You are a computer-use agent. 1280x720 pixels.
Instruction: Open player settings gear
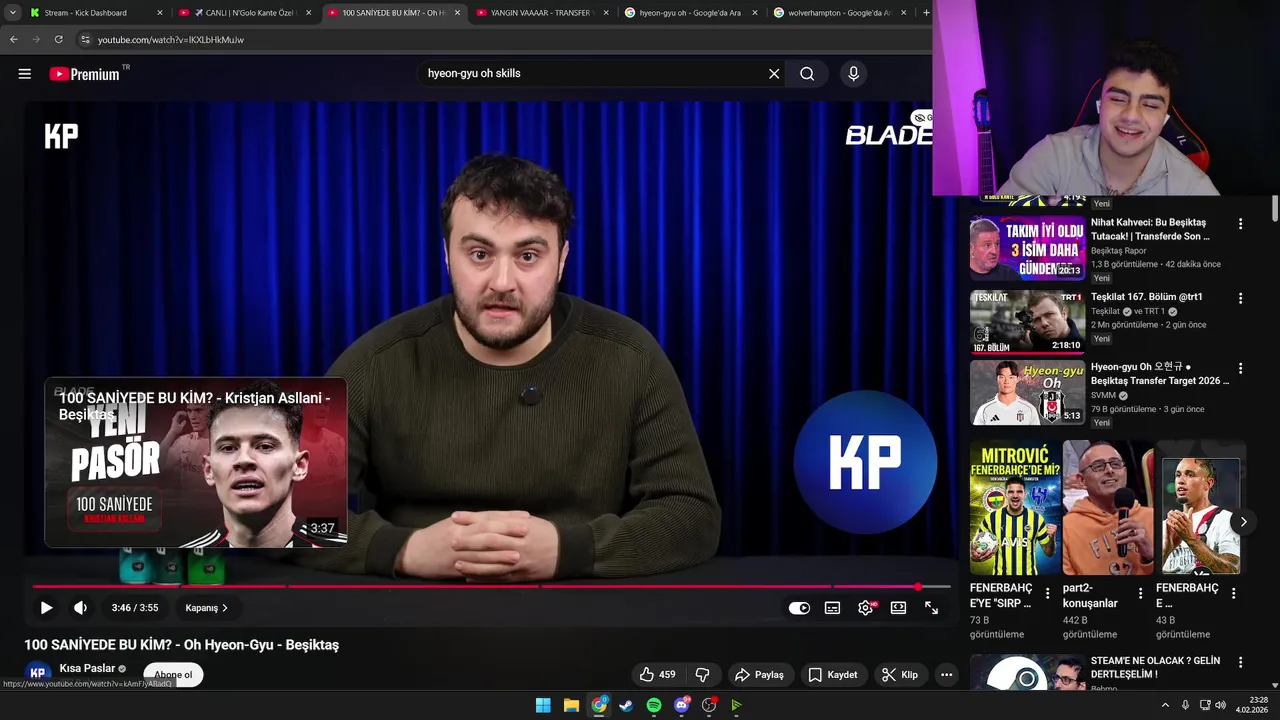tap(865, 608)
